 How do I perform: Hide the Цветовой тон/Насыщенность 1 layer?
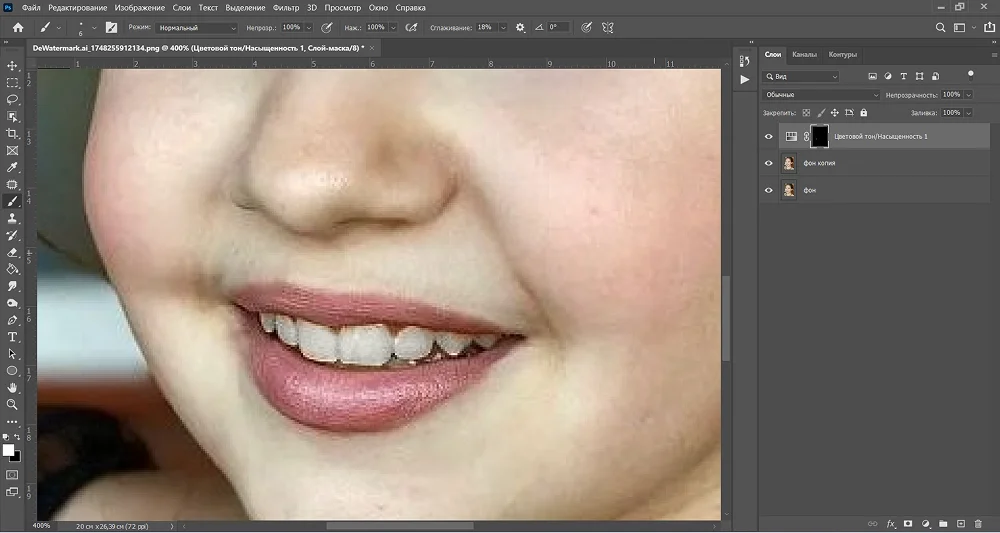768,136
